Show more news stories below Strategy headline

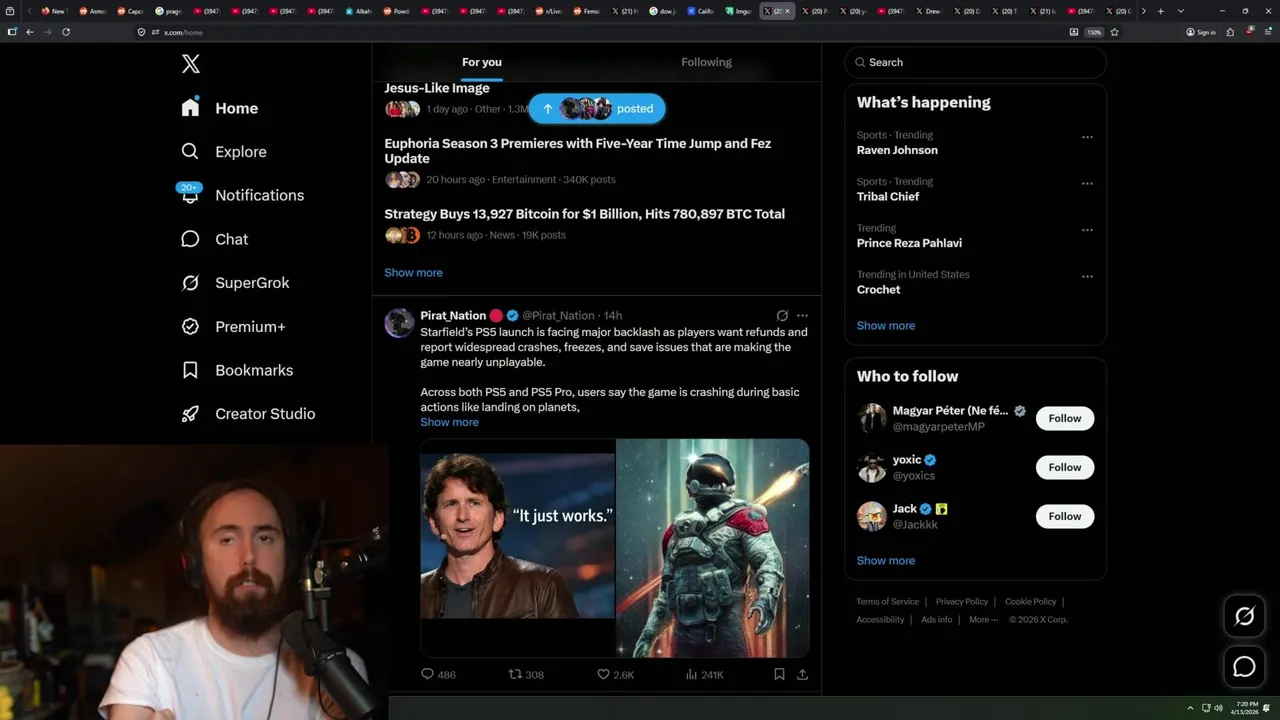coord(413,273)
